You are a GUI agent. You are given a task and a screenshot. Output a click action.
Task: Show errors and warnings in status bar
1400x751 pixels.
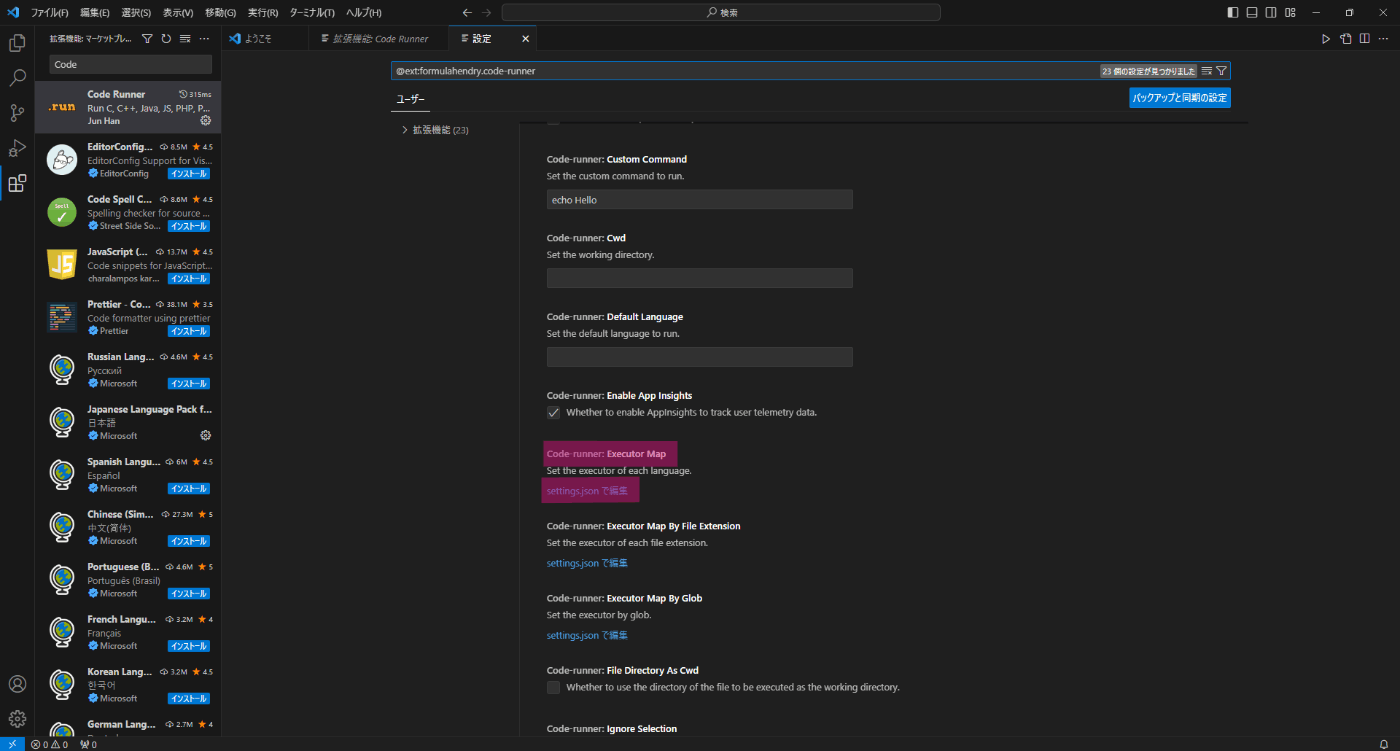(49, 744)
